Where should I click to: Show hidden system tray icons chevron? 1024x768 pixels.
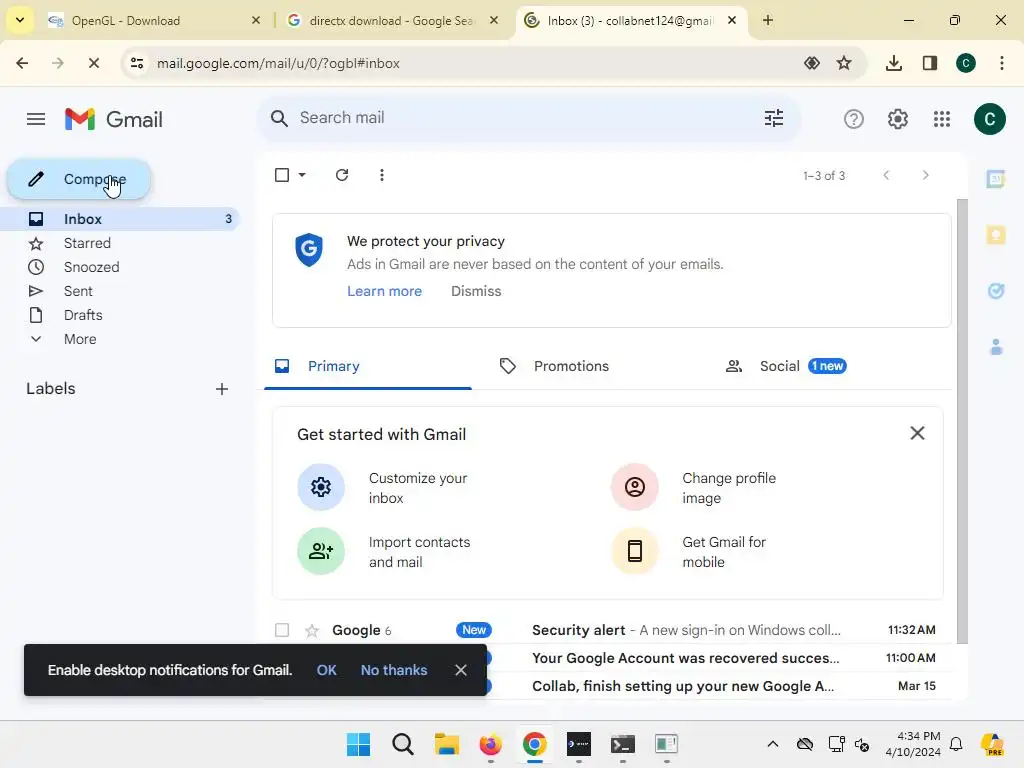pyautogui.click(x=773, y=744)
